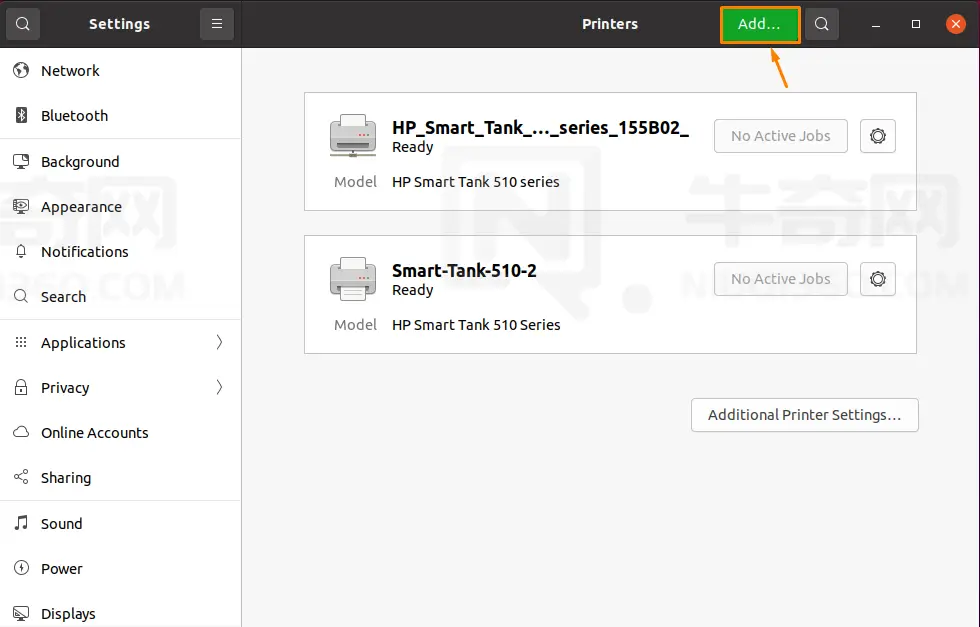Image resolution: width=980 pixels, height=627 pixels.
Task: Open Network settings in sidebar
Action: tap(120, 71)
